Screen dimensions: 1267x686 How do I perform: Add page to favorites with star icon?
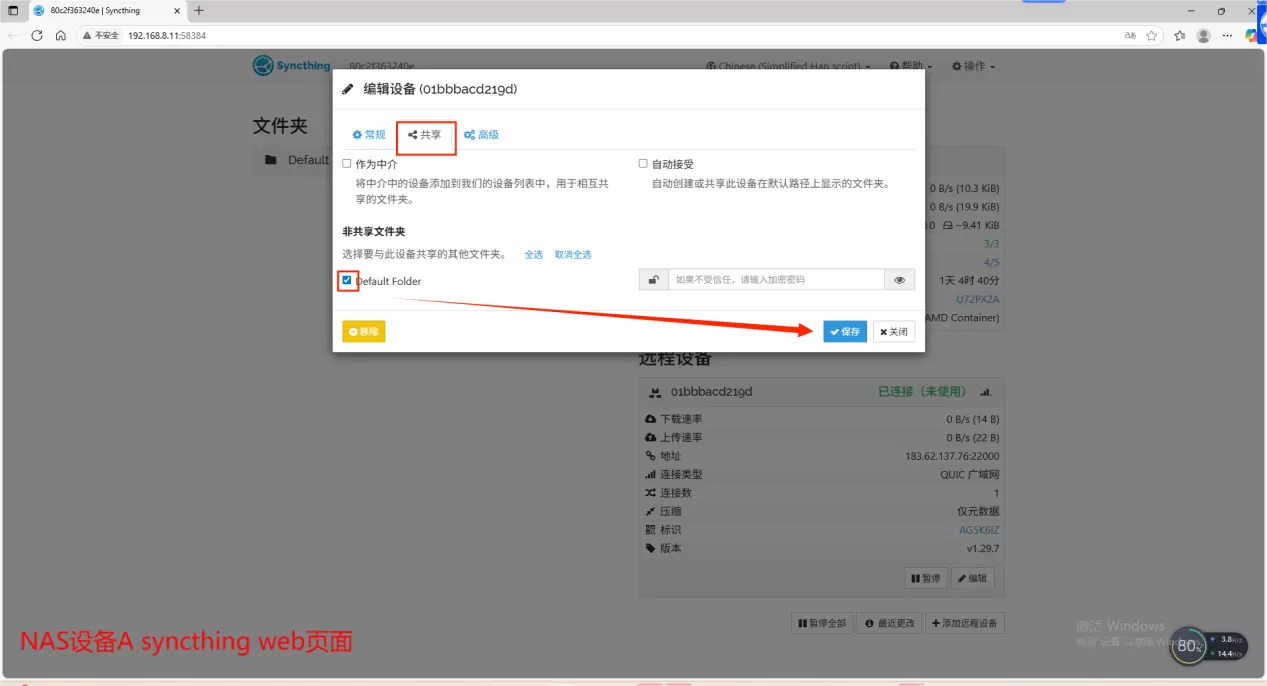coord(1152,35)
